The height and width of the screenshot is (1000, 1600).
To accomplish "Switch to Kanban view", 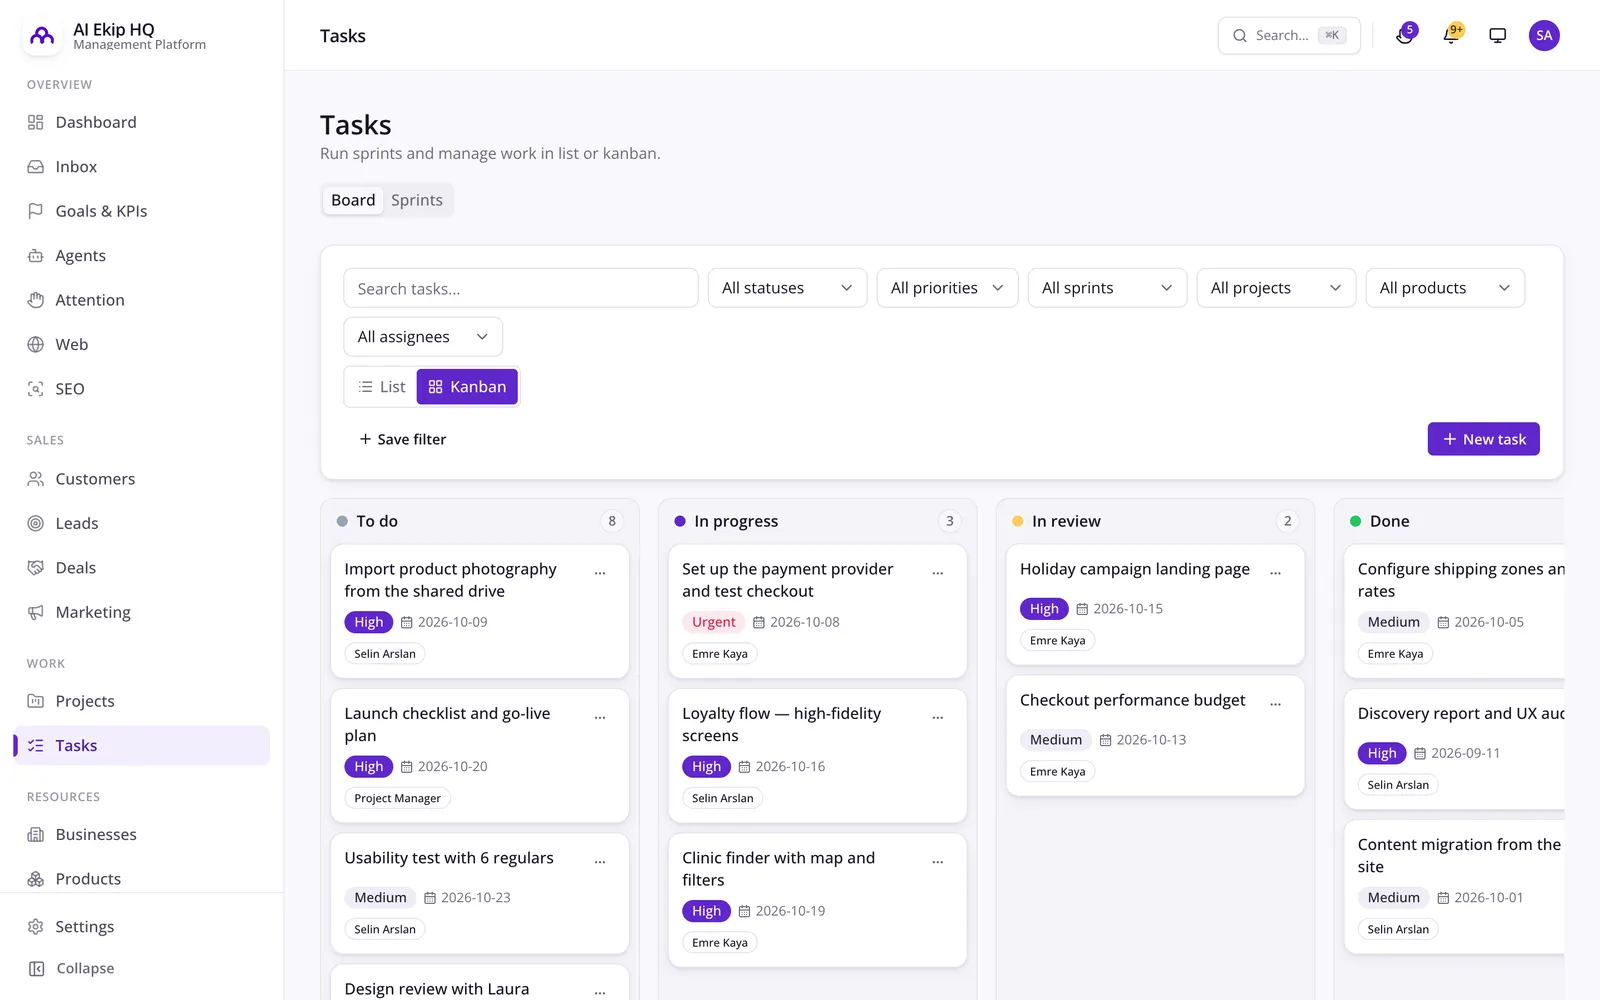I will (467, 387).
